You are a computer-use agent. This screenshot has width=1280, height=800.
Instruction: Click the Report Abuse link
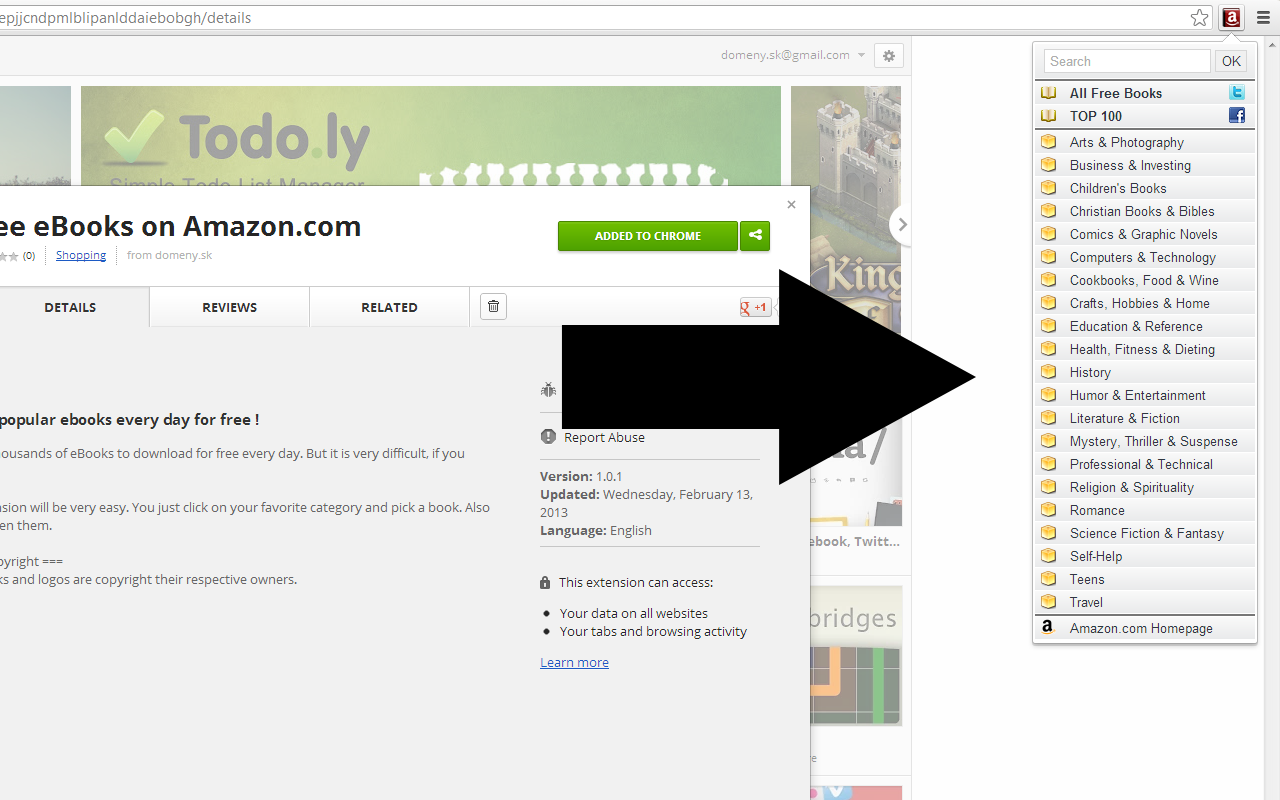pyautogui.click(x=604, y=437)
